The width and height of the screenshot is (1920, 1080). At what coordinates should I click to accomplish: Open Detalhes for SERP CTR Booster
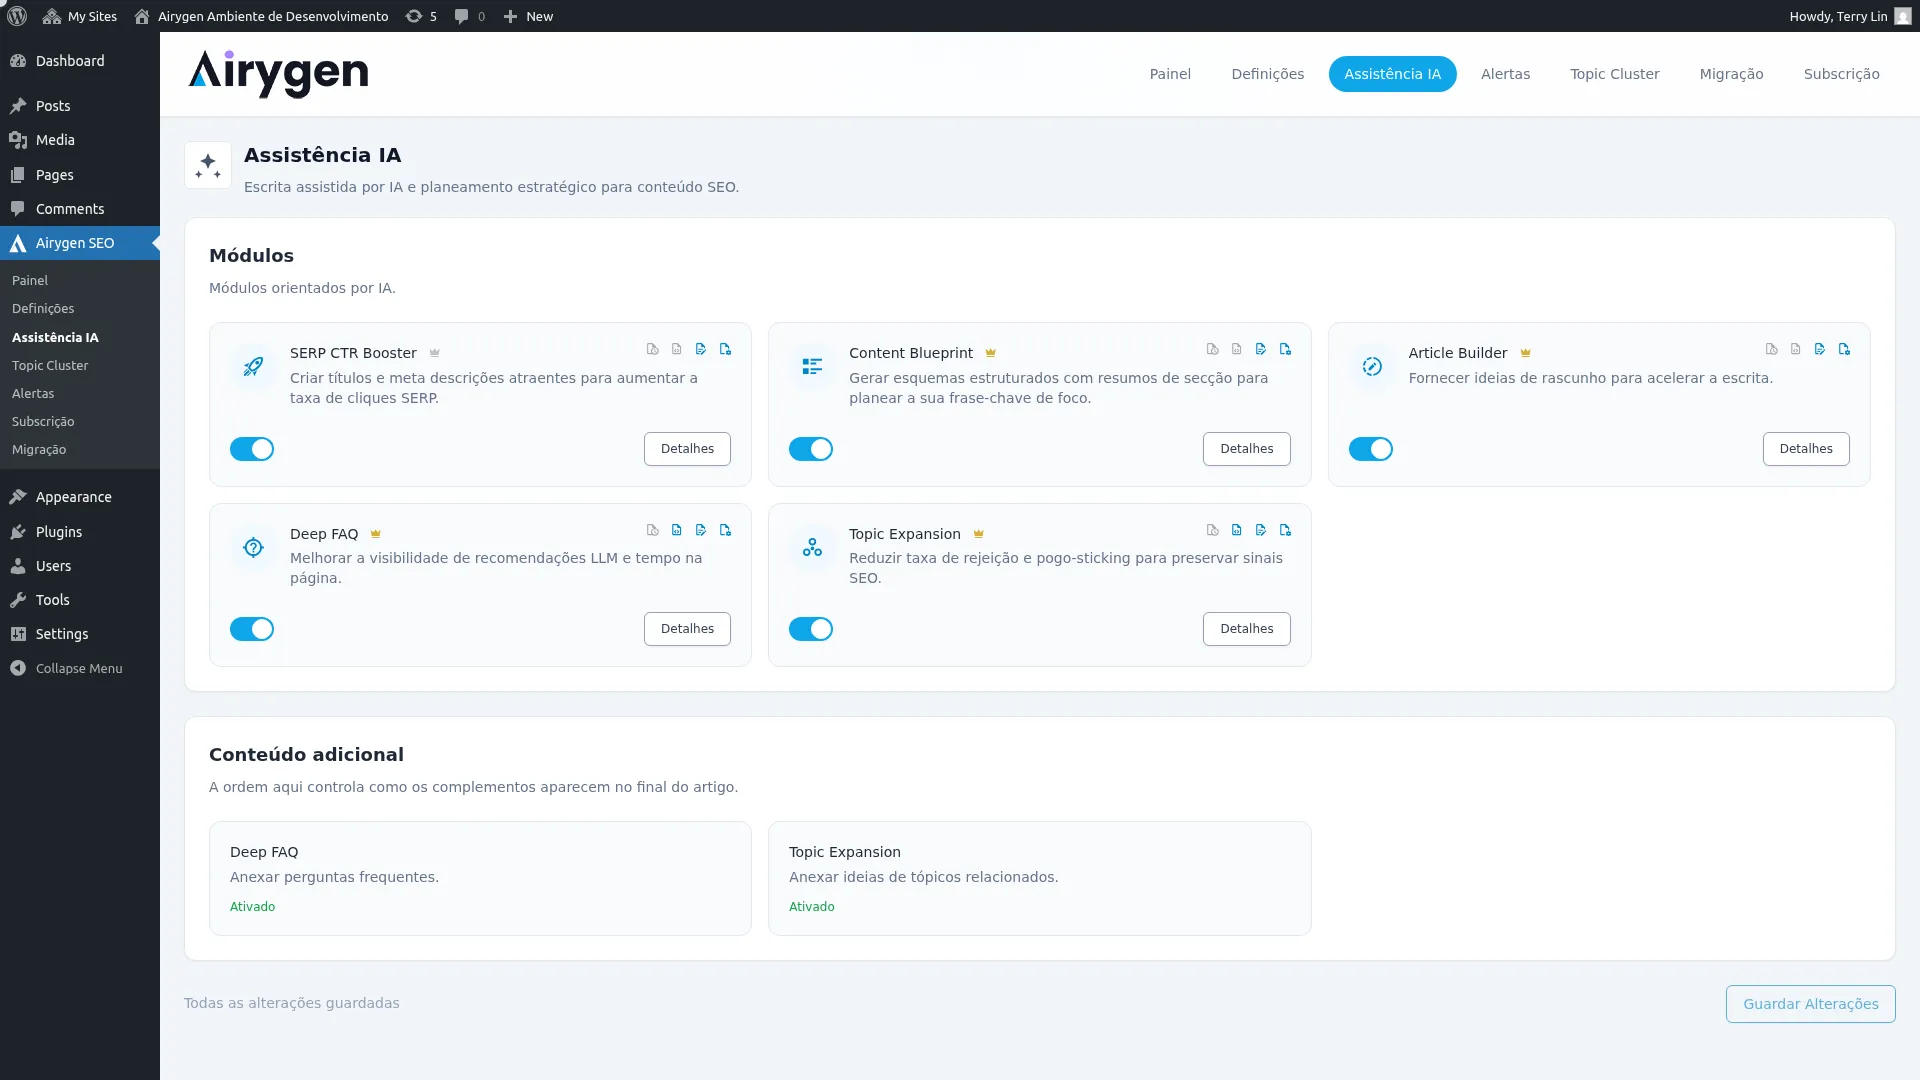[687, 449]
